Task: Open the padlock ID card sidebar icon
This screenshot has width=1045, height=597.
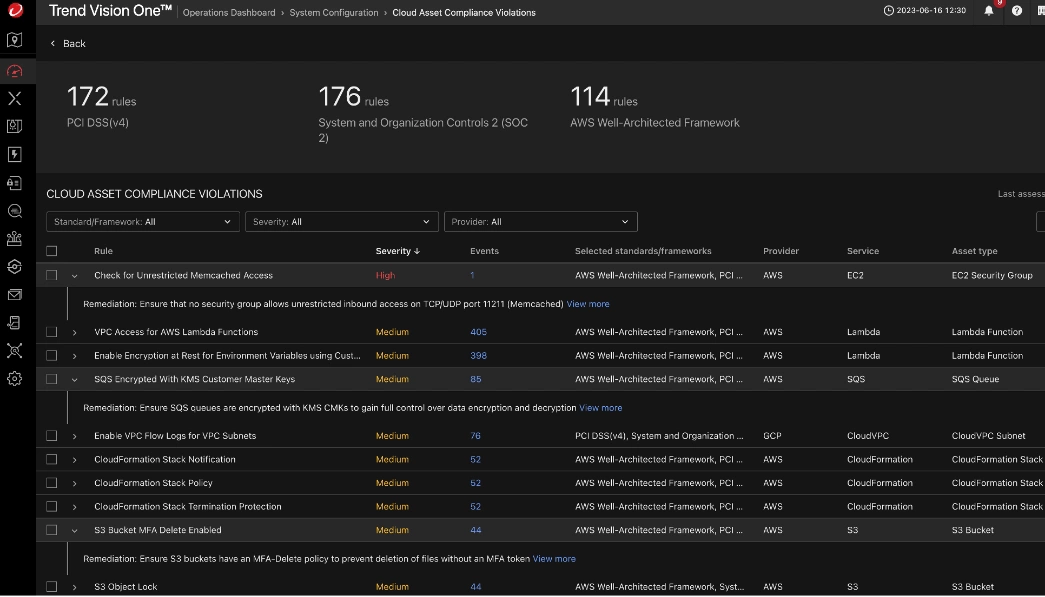Action: (15, 183)
